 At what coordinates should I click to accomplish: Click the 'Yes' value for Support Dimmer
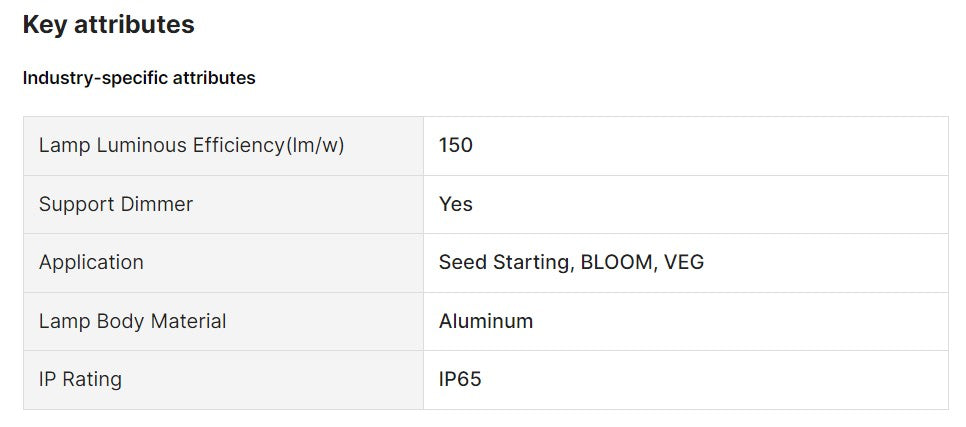456,204
